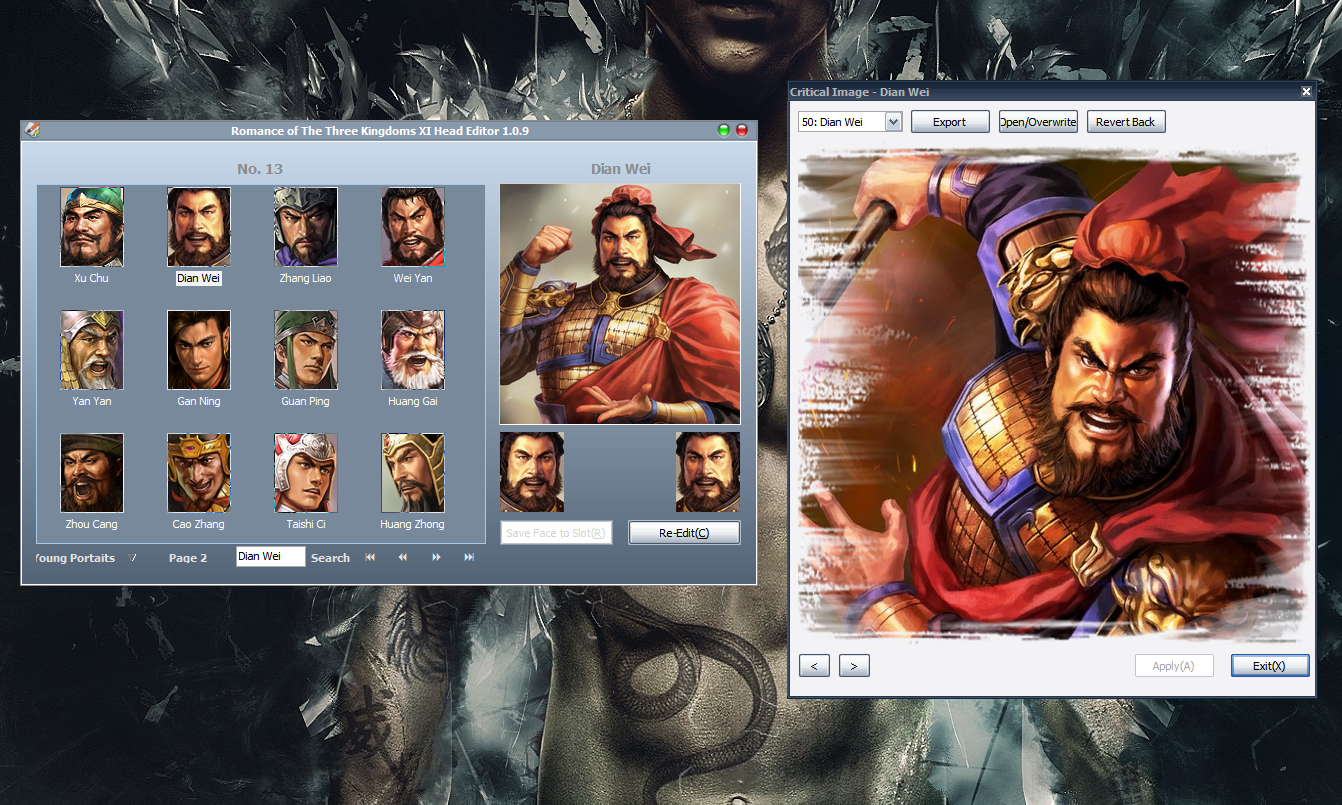Click Save Face to Slot(R) button
The height and width of the screenshot is (805, 1342).
pos(556,533)
